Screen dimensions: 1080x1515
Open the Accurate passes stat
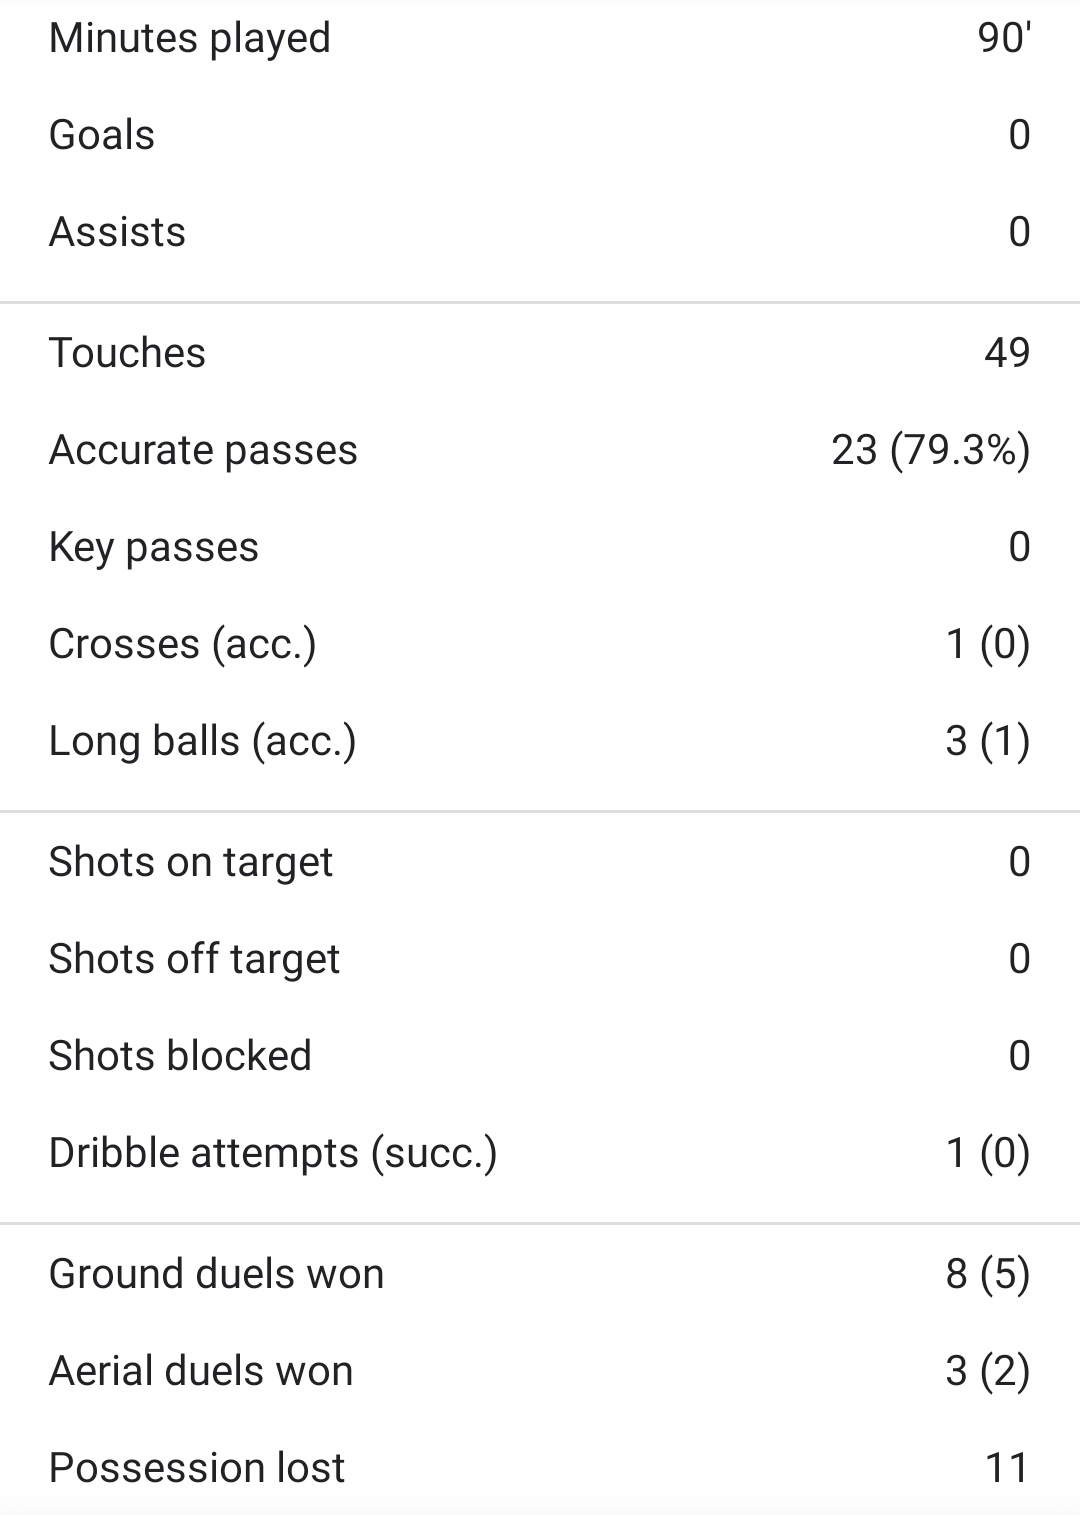[203, 450]
